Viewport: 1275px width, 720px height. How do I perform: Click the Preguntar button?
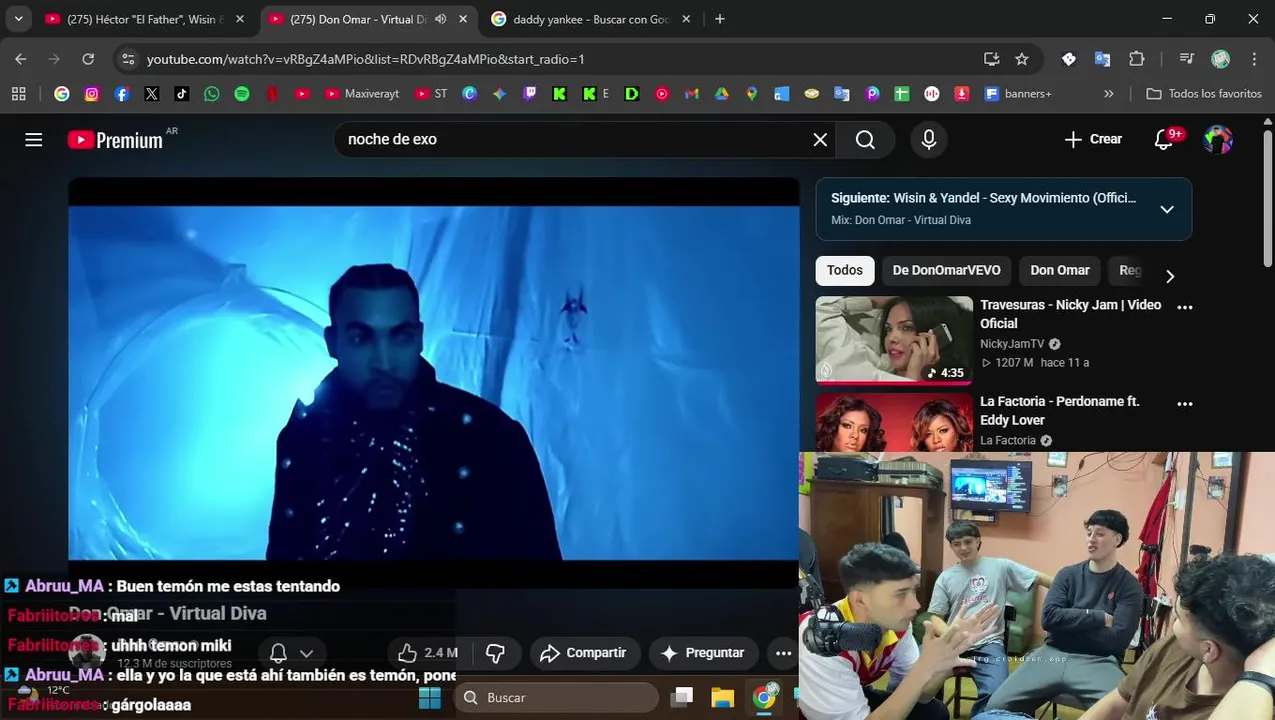[703, 653]
